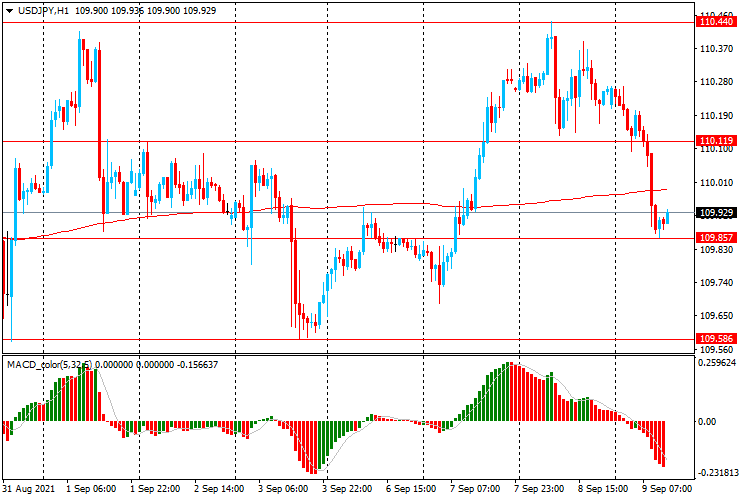Click the 7 Sep 07:00 time label
Image resolution: width=740 pixels, height=500 pixels.
(x=475, y=489)
